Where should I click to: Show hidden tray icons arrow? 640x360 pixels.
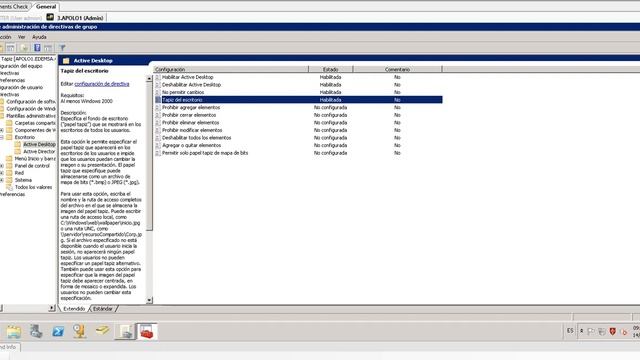point(581,331)
